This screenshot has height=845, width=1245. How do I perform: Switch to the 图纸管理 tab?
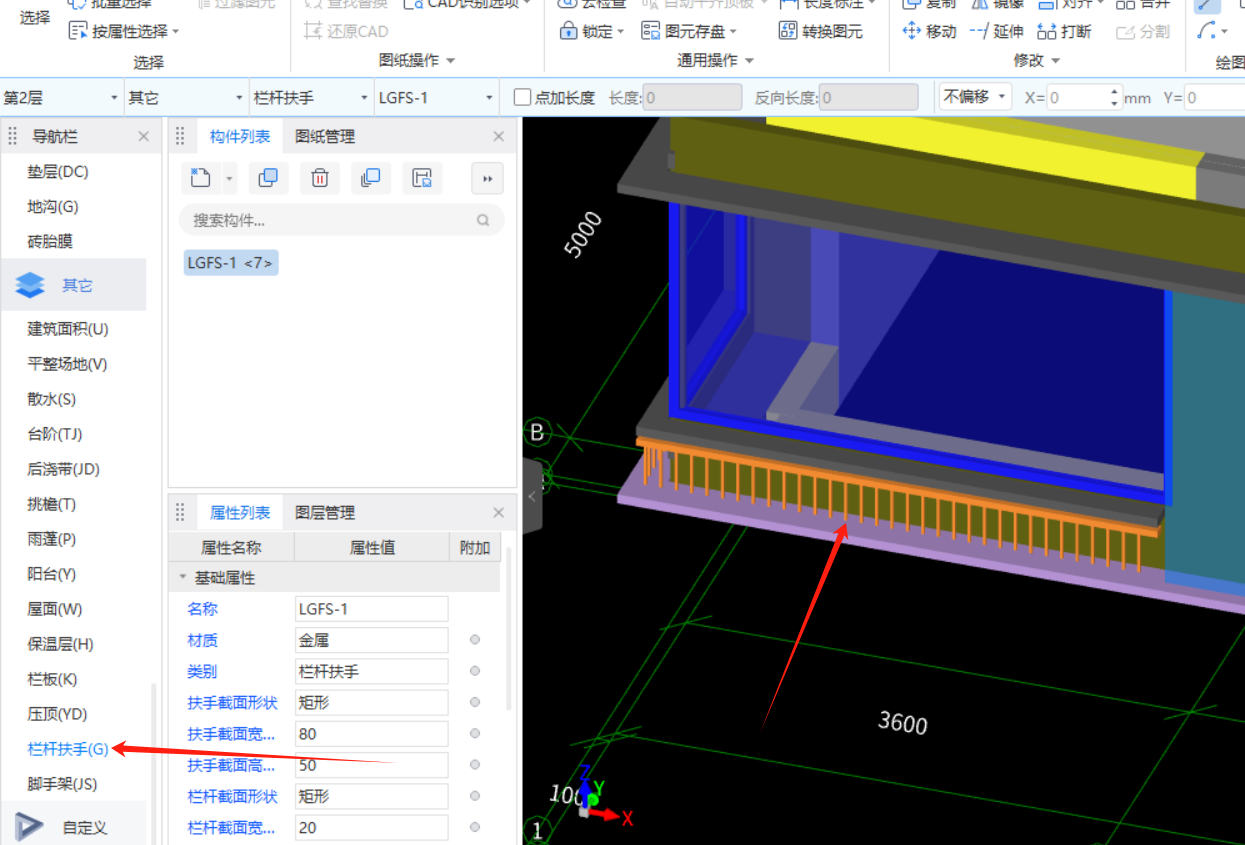point(325,136)
